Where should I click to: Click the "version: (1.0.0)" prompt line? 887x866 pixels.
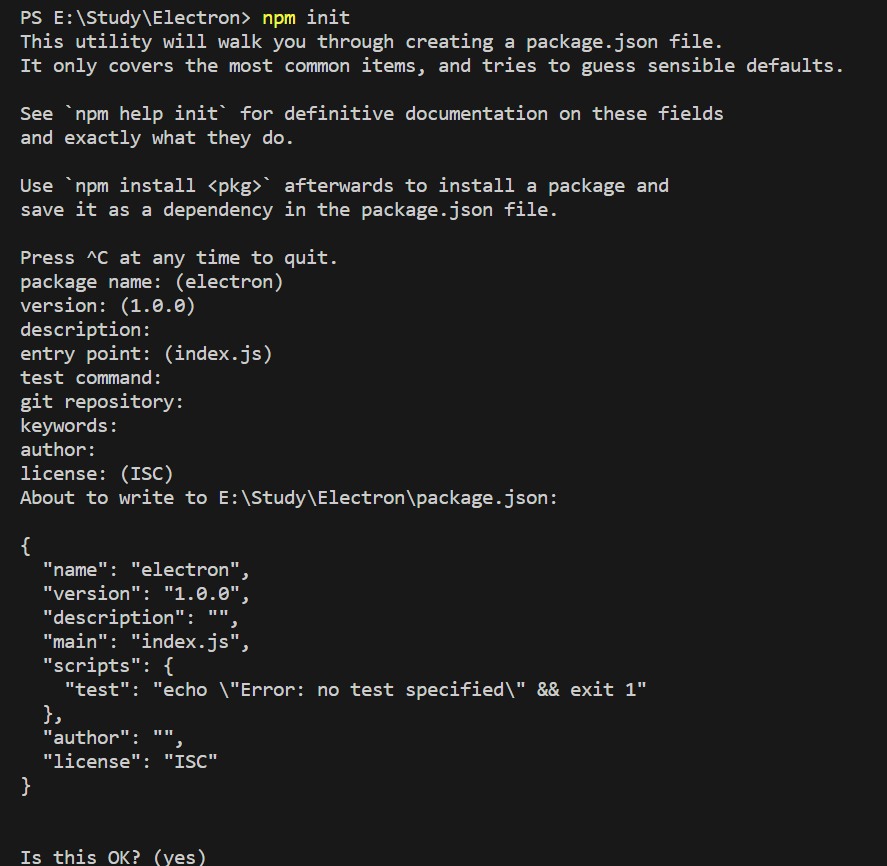tap(108, 306)
